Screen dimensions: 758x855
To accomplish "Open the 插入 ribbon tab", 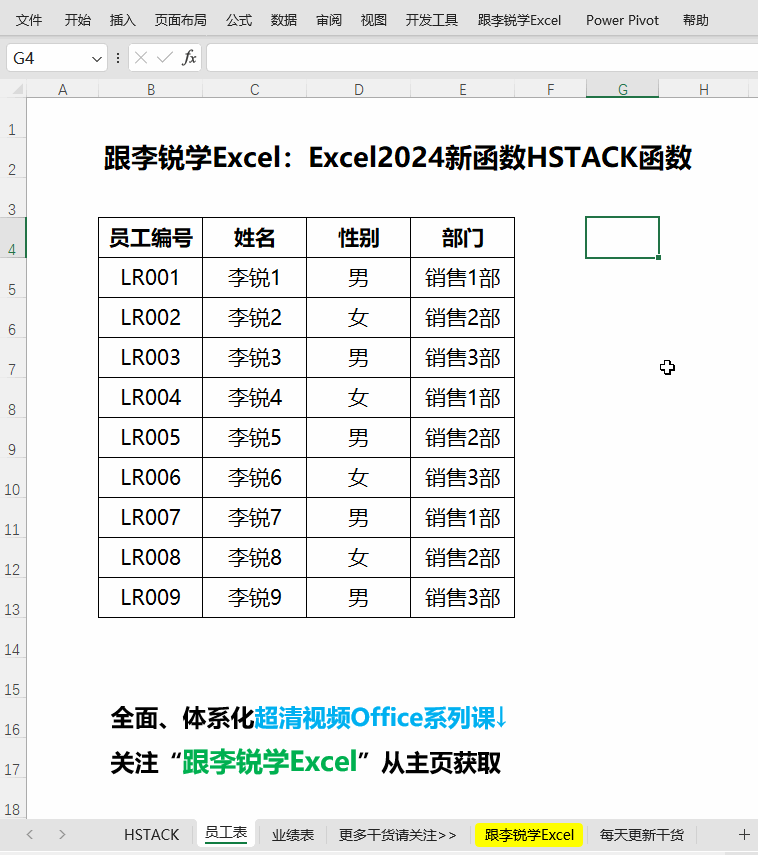I will click(122, 20).
